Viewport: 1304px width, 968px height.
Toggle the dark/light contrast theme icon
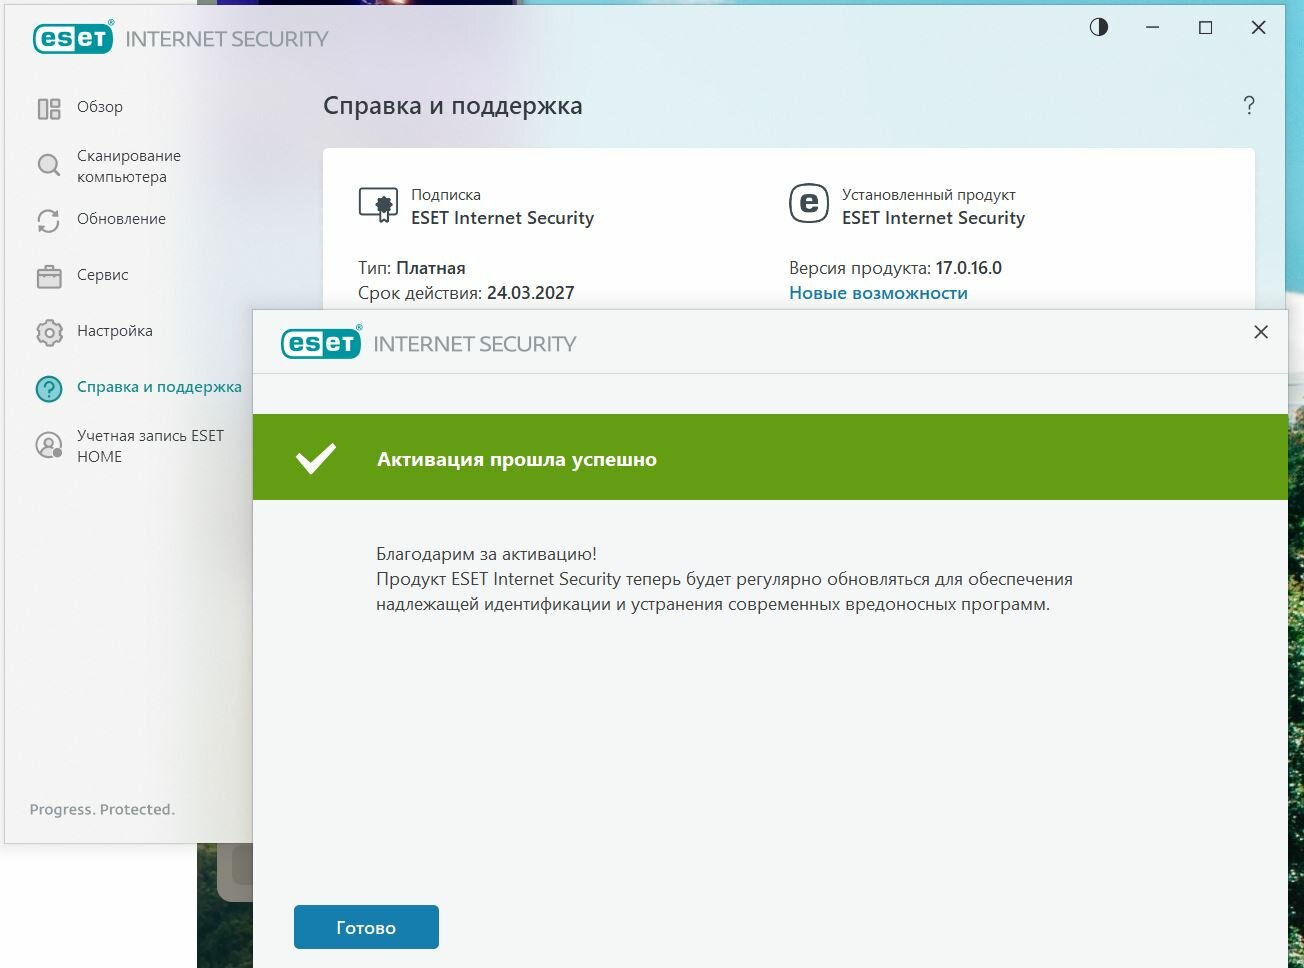pyautogui.click(x=1099, y=27)
